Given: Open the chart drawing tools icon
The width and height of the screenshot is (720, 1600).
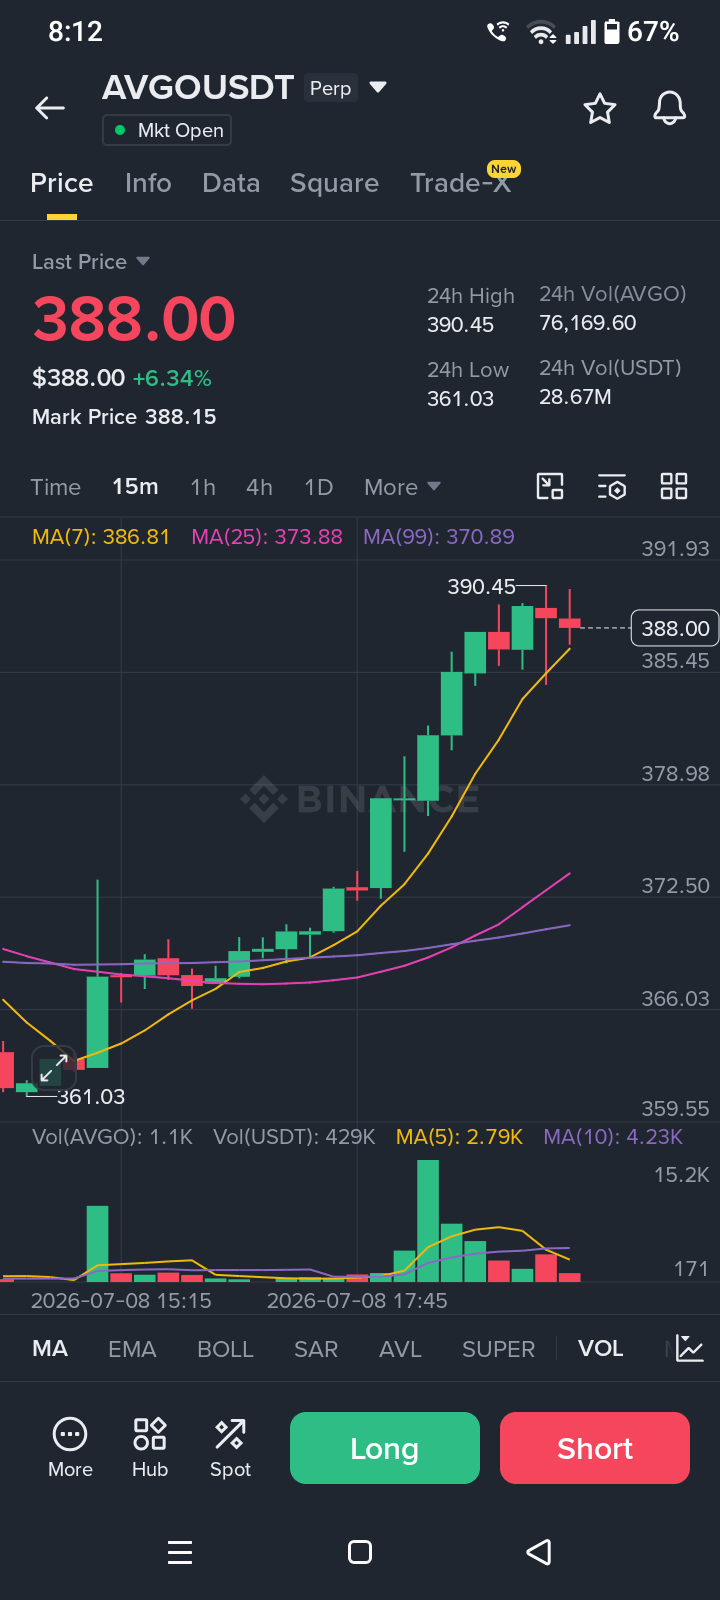Looking at the screenshot, I should (550, 487).
